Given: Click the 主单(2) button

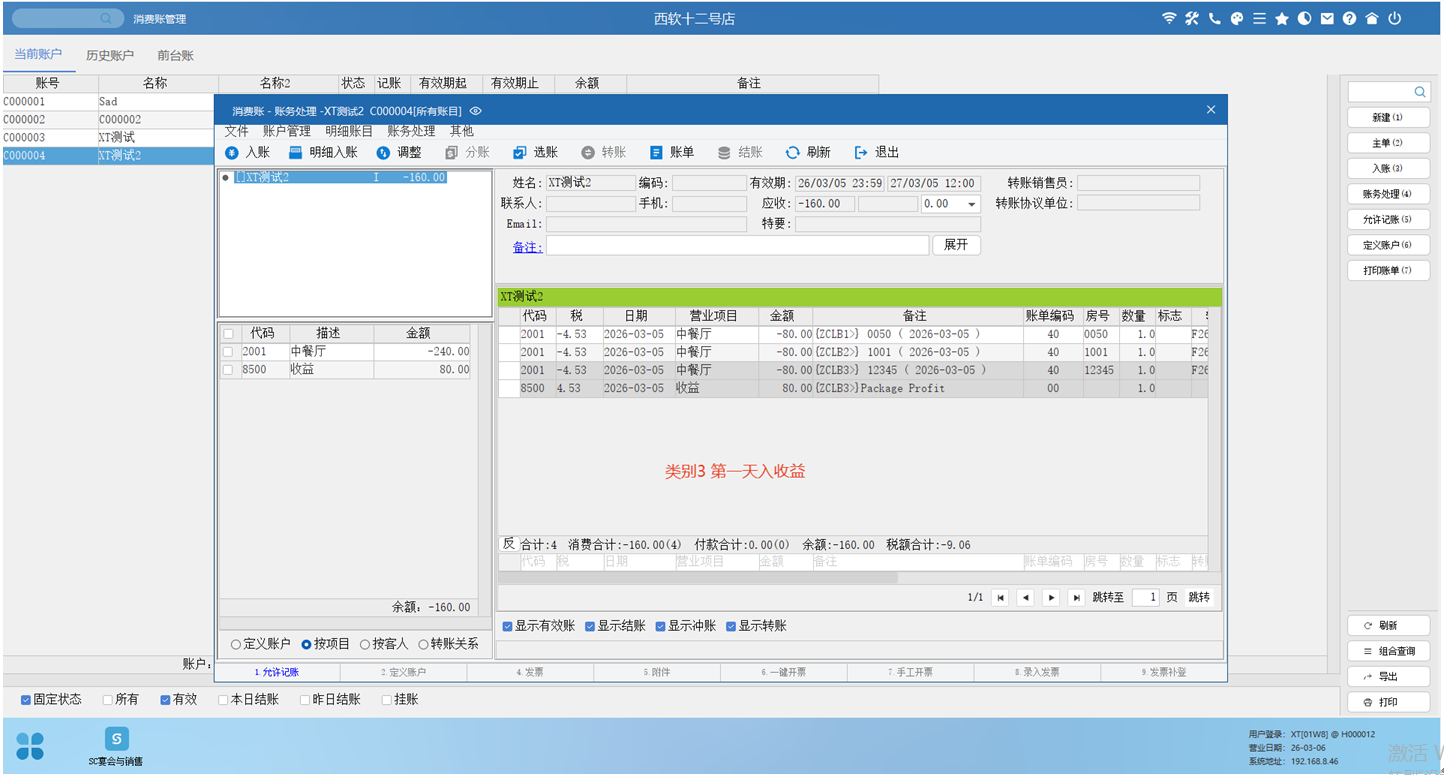Looking at the screenshot, I should pos(1388,143).
